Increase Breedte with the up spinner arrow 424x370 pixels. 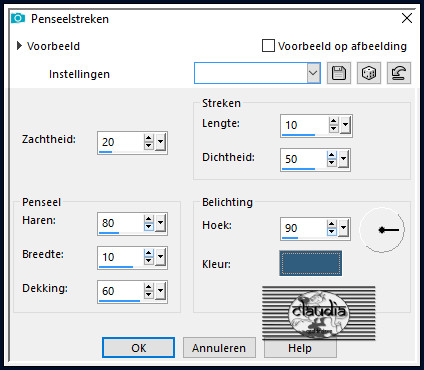[149, 253]
